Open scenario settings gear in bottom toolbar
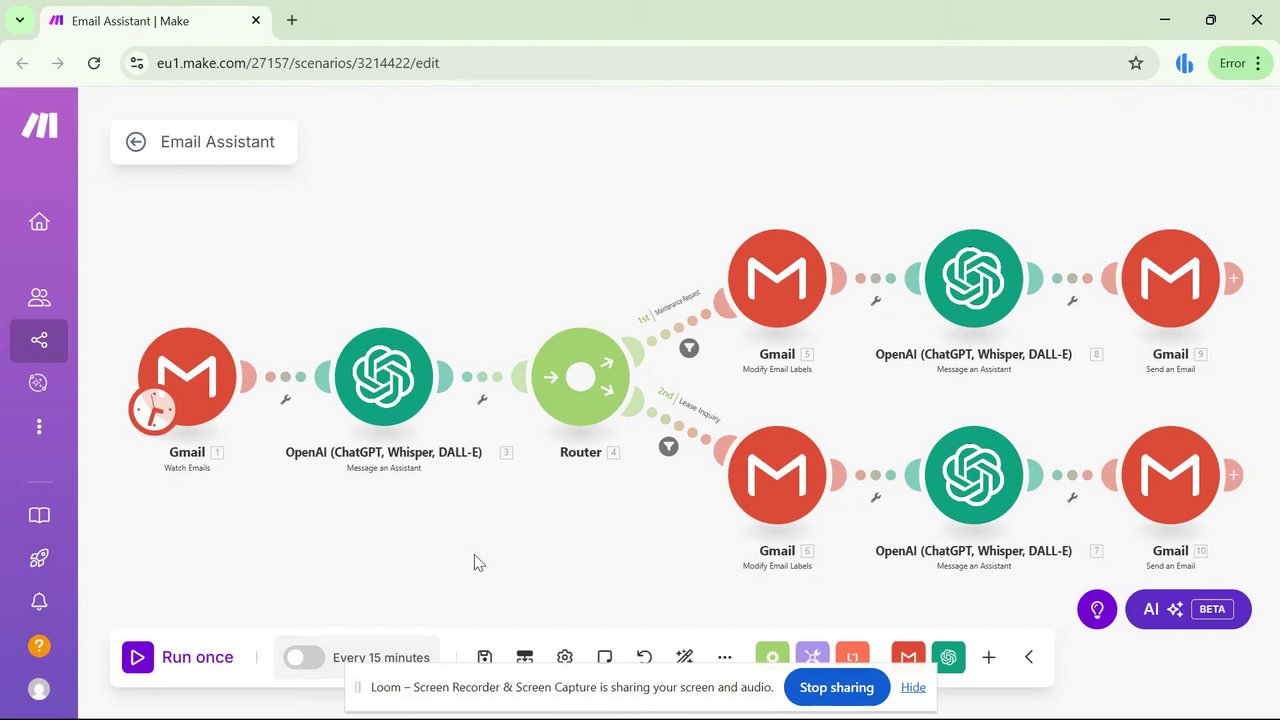 coord(565,657)
